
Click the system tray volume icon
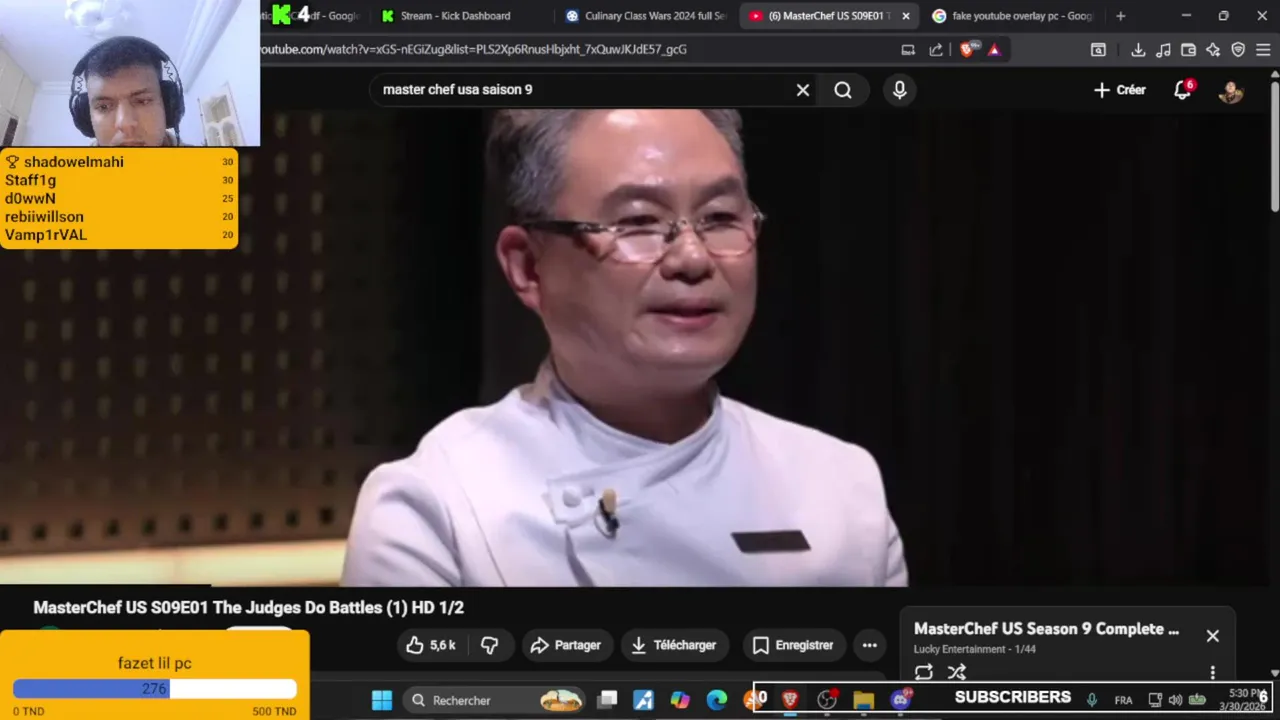tap(1175, 700)
